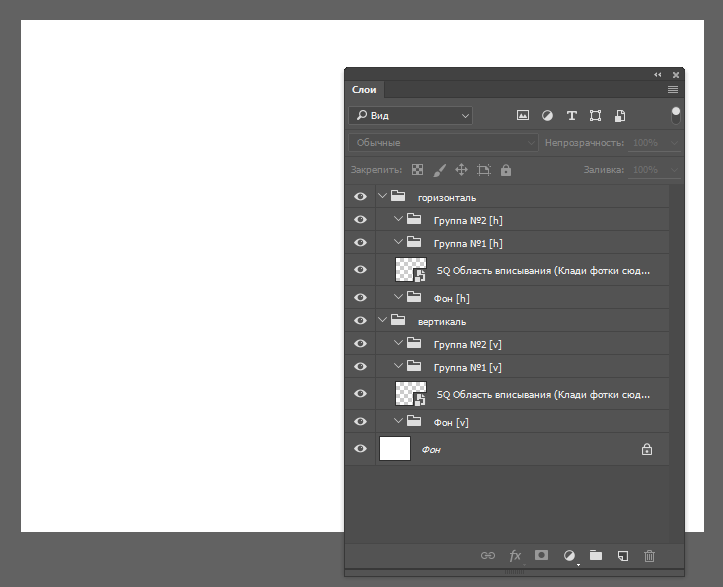This screenshot has width=723, height=587.
Task: Create new fill or adjustment layer
Action: [569, 556]
